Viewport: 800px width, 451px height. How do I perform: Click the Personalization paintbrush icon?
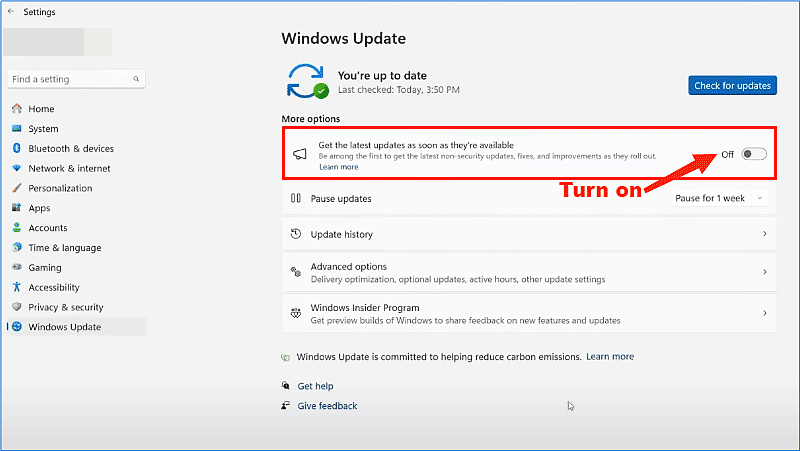[x=17, y=188]
